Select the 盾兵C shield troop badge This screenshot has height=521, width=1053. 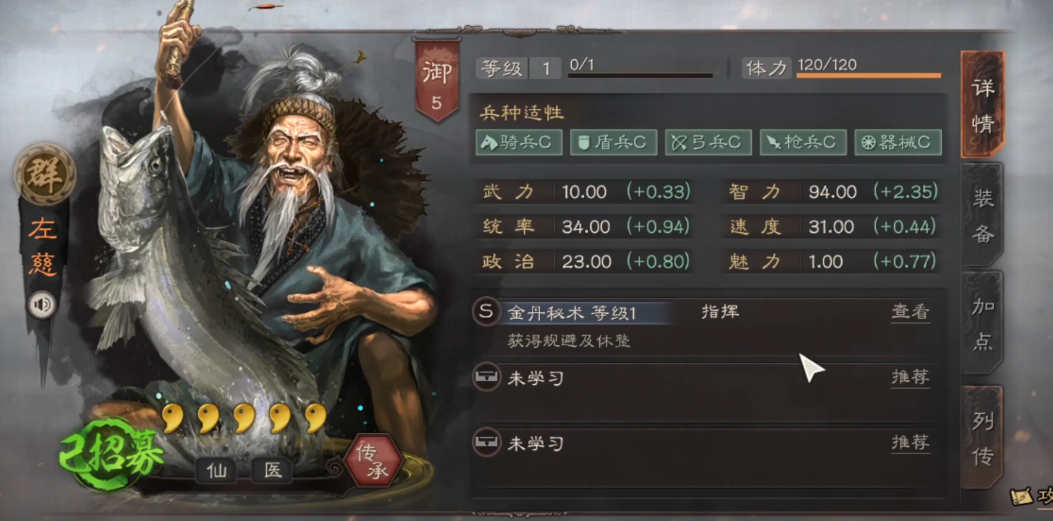[x=613, y=142]
